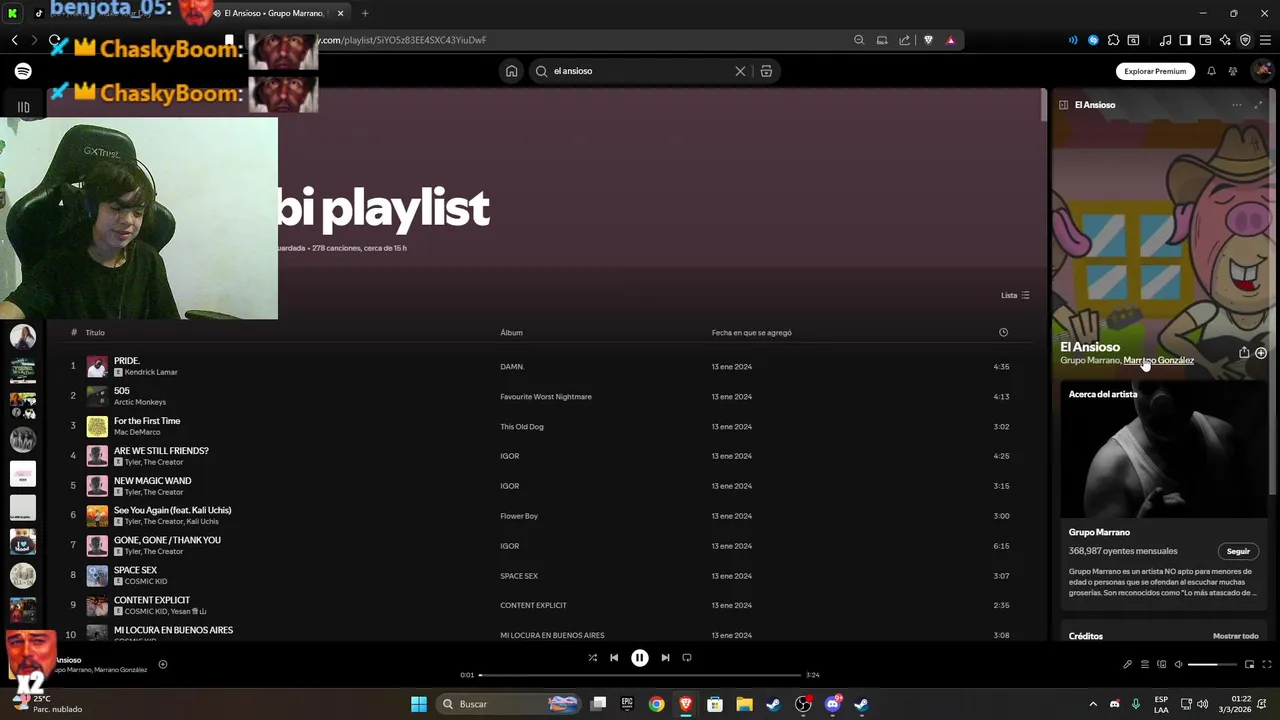Click the For the First Time cover thumbnail
The image size is (1280, 720).
pos(97,426)
